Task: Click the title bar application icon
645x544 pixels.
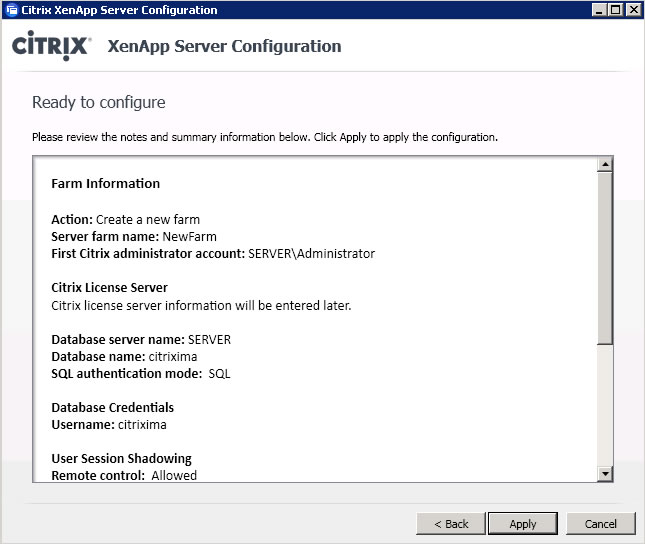Action: pyautogui.click(x=12, y=9)
